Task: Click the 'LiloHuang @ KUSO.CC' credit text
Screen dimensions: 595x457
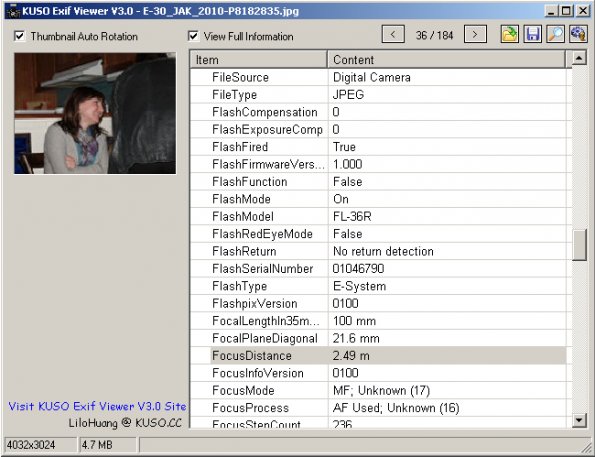Action: tap(125, 423)
